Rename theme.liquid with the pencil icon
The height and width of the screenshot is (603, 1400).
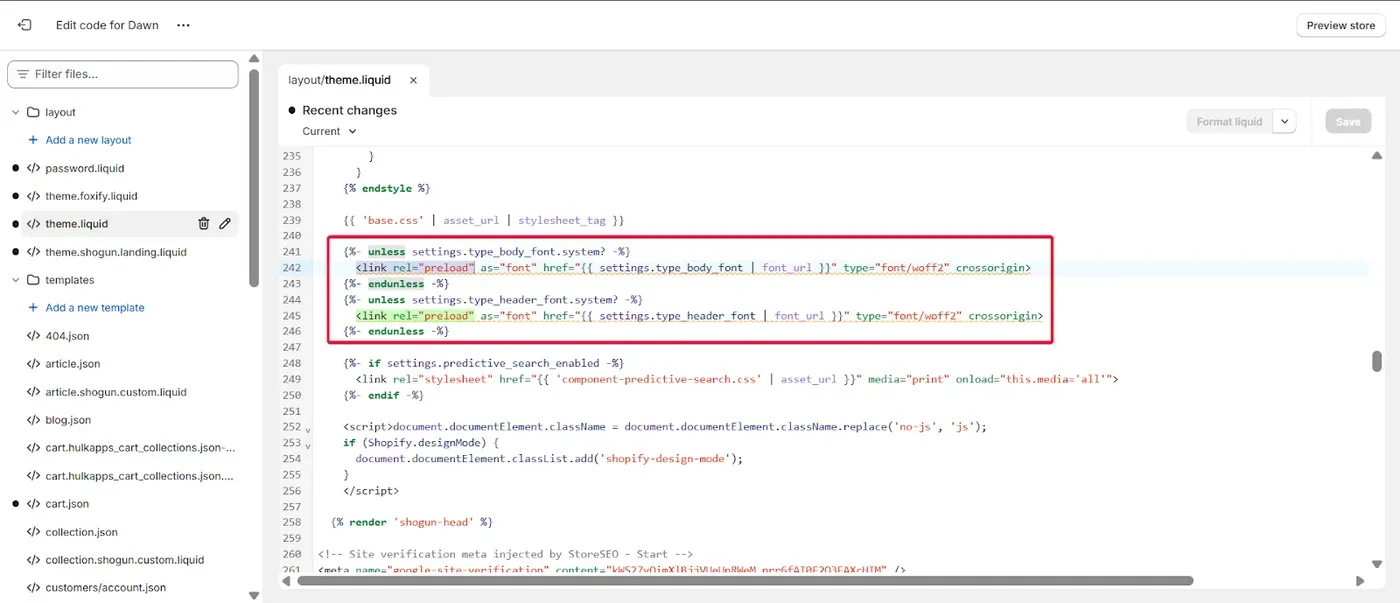click(225, 224)
